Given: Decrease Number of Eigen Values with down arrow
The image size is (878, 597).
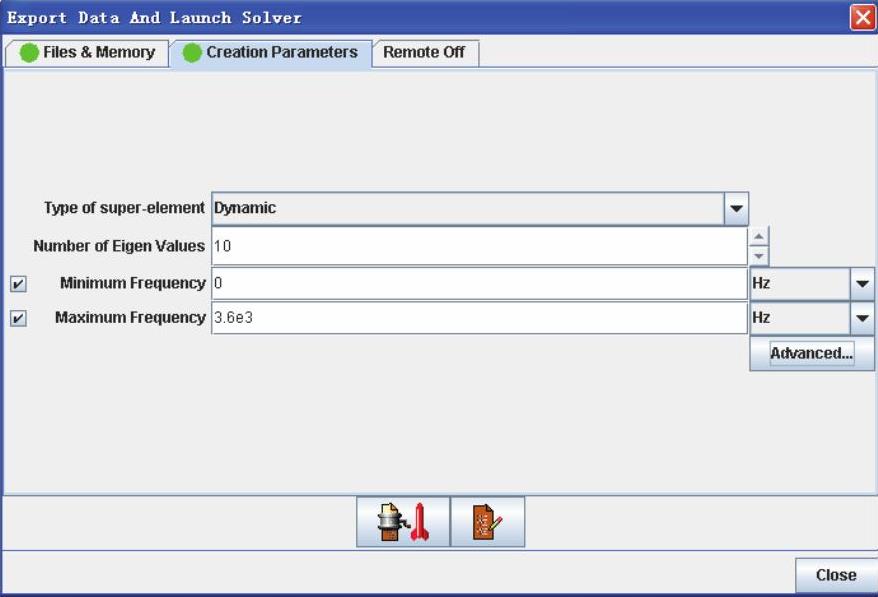Looking at the screenshot, I should tap(759, 255).
